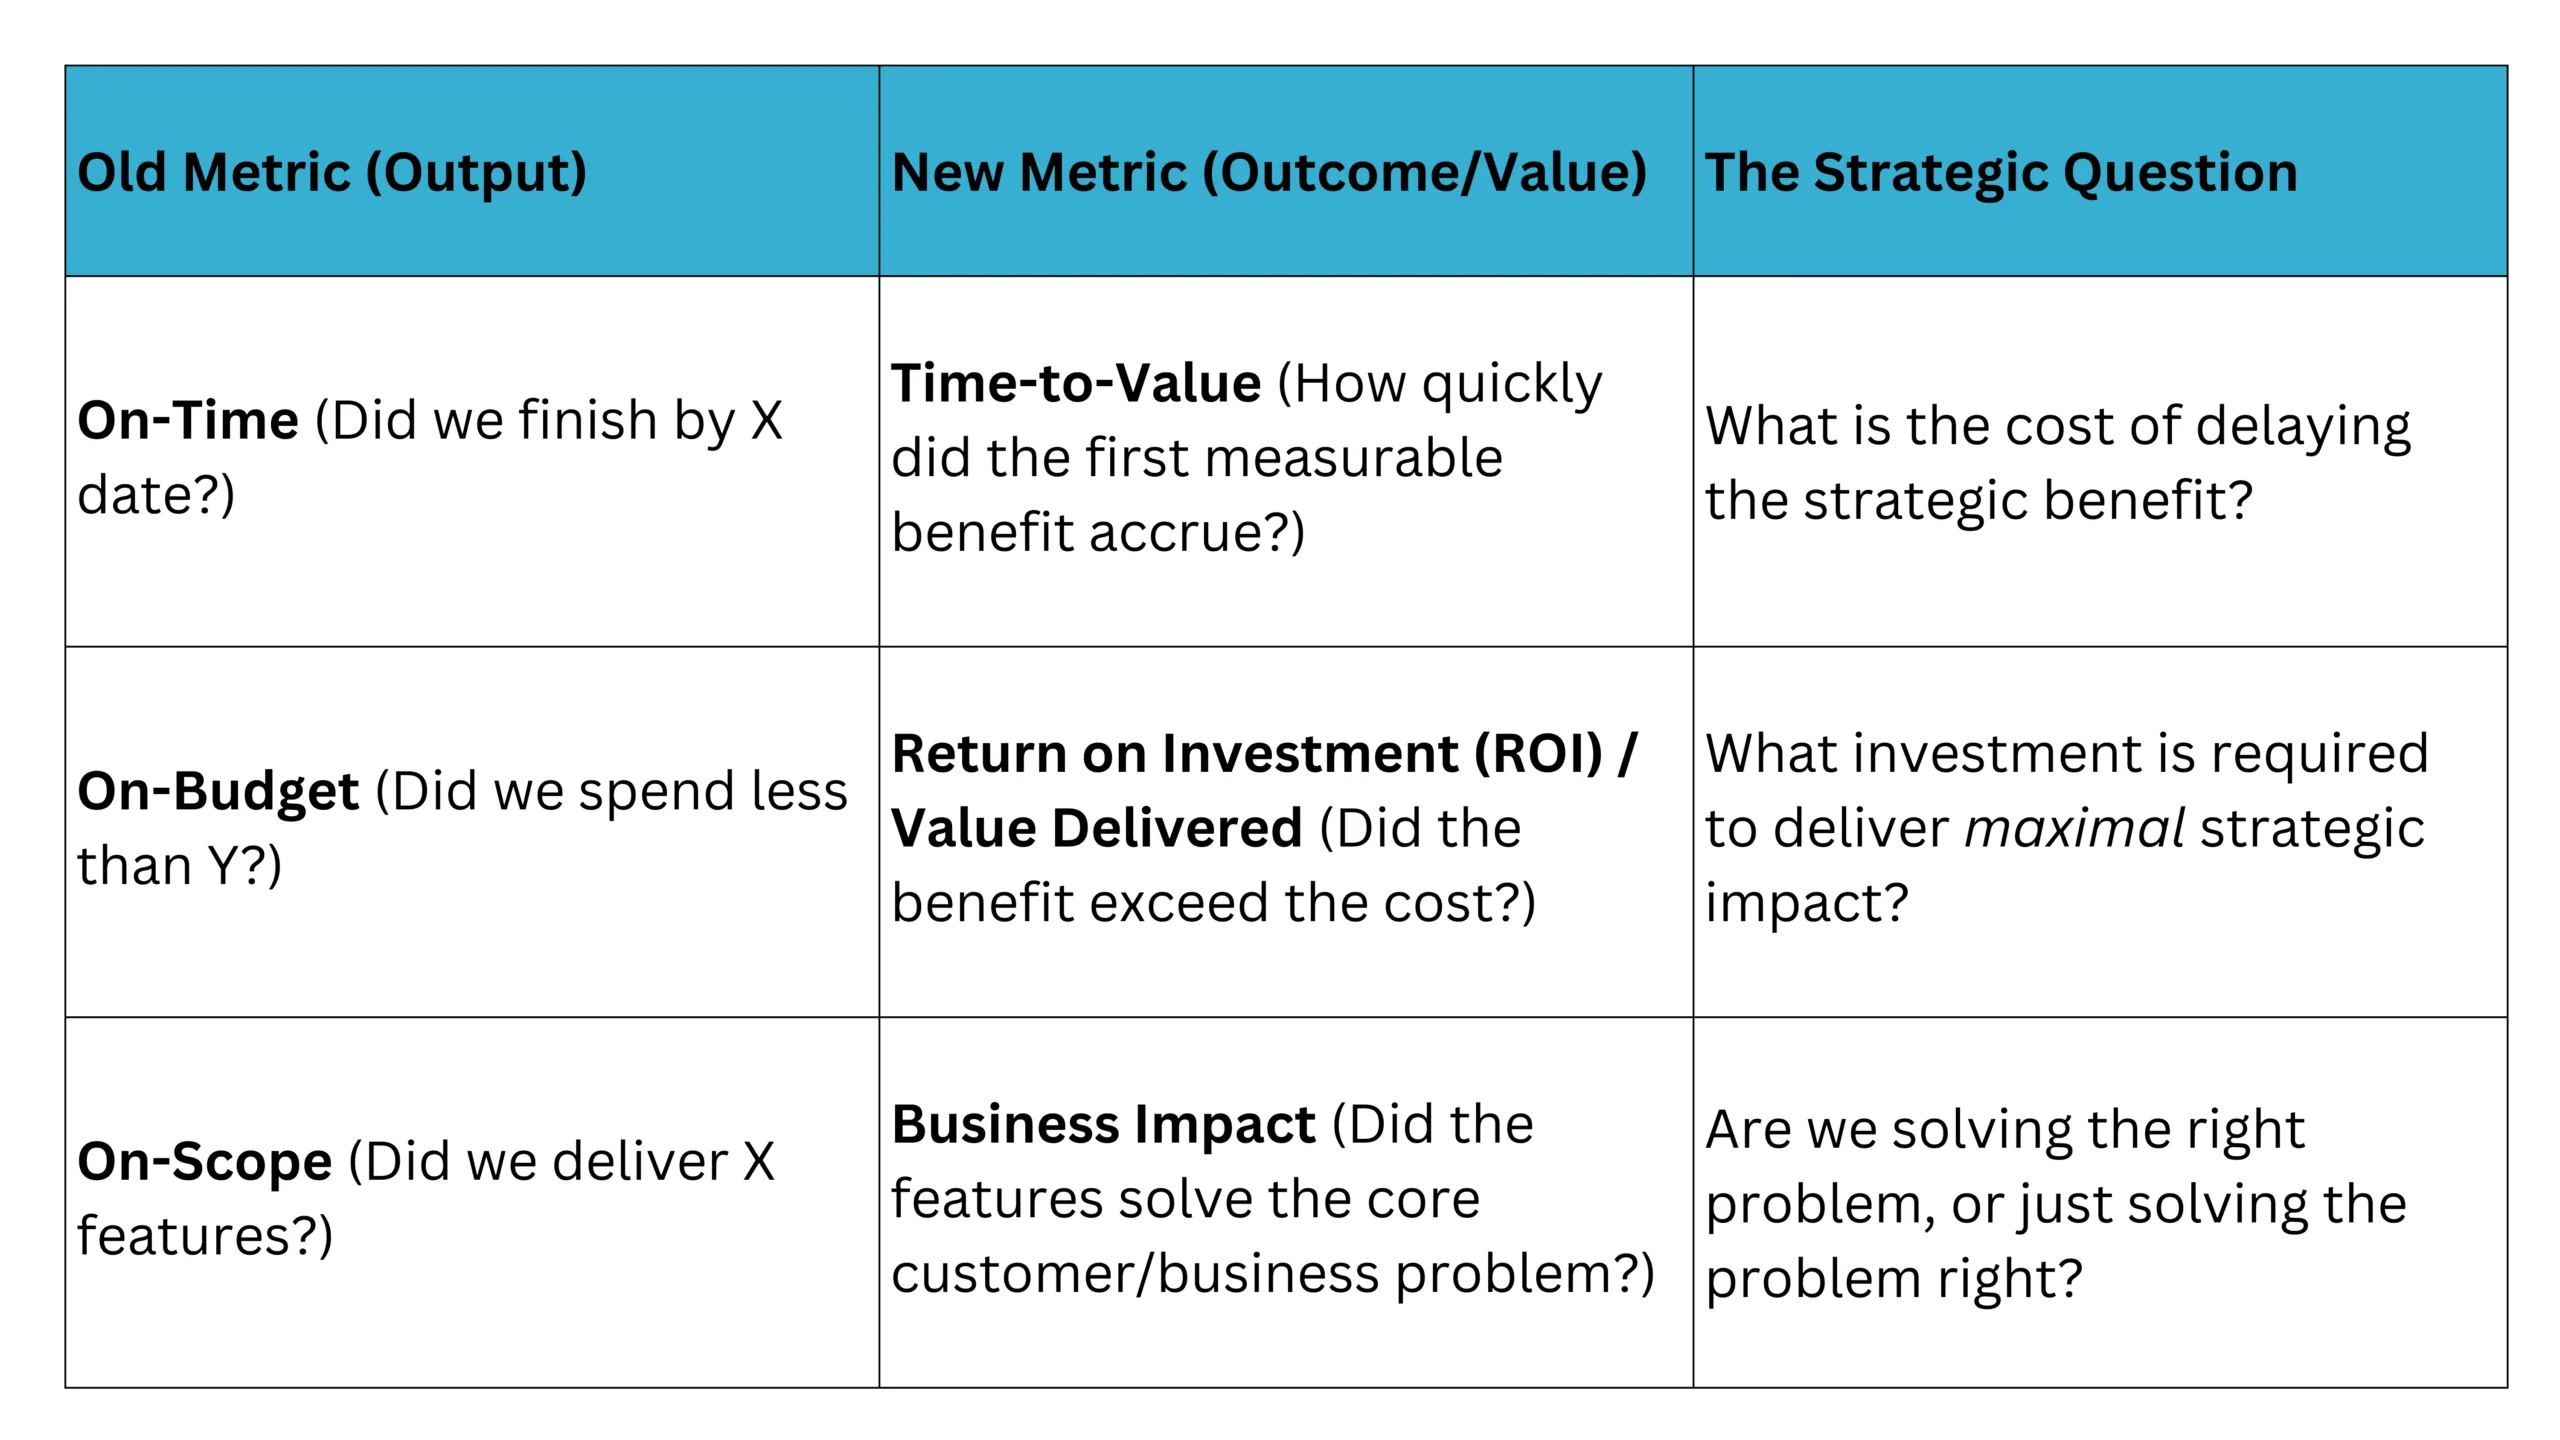The height and width of the screenshot is (1440, 2560).
Task: Select the "customer/business problem?)" line
Action: [1273, 1274]
